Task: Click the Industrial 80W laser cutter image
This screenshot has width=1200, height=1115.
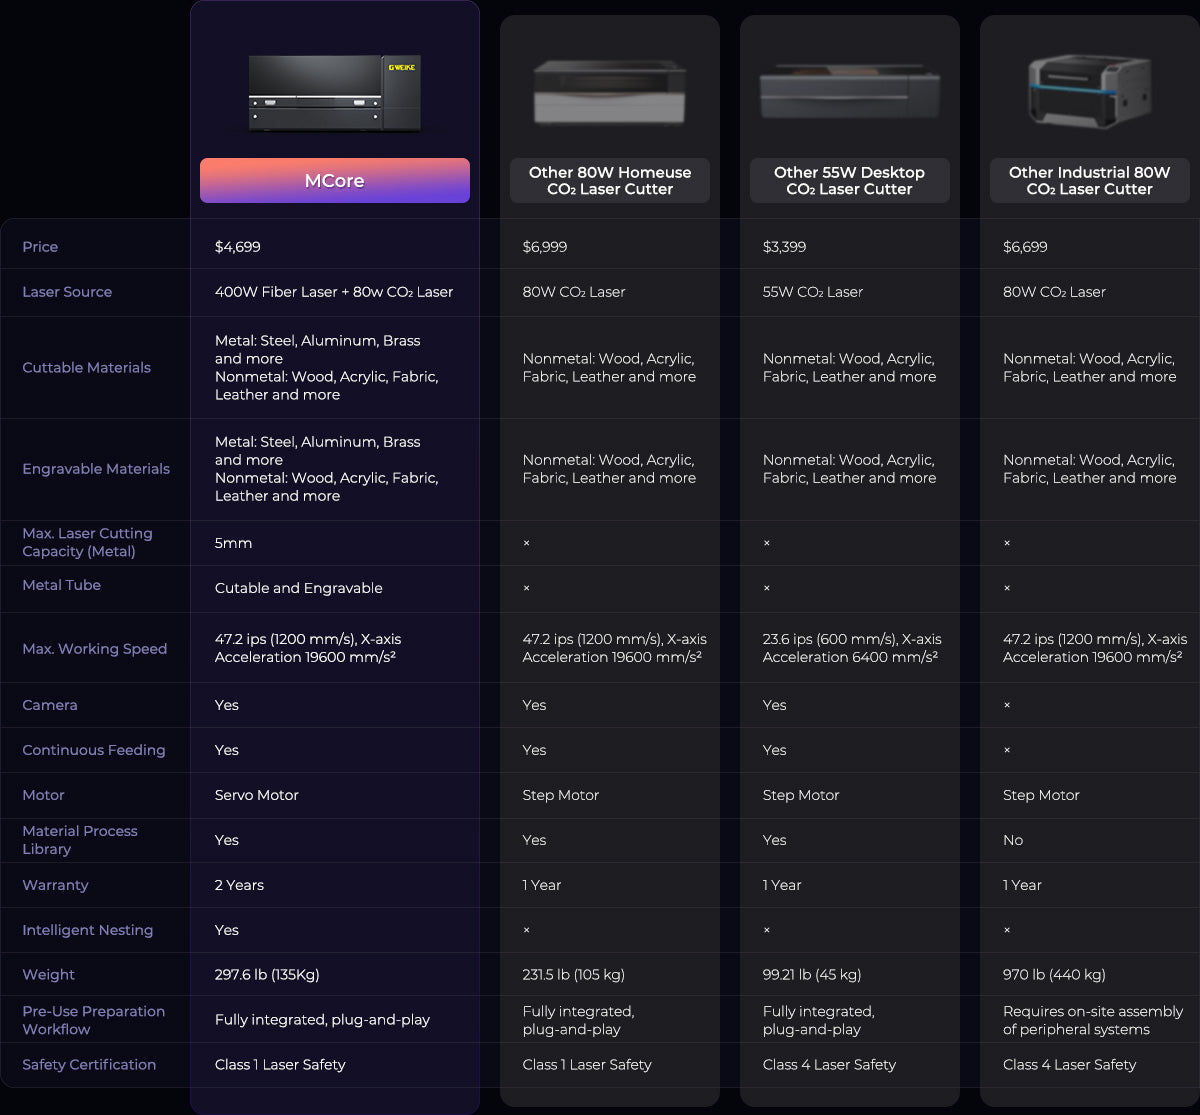Action: tap(1089, 92)
